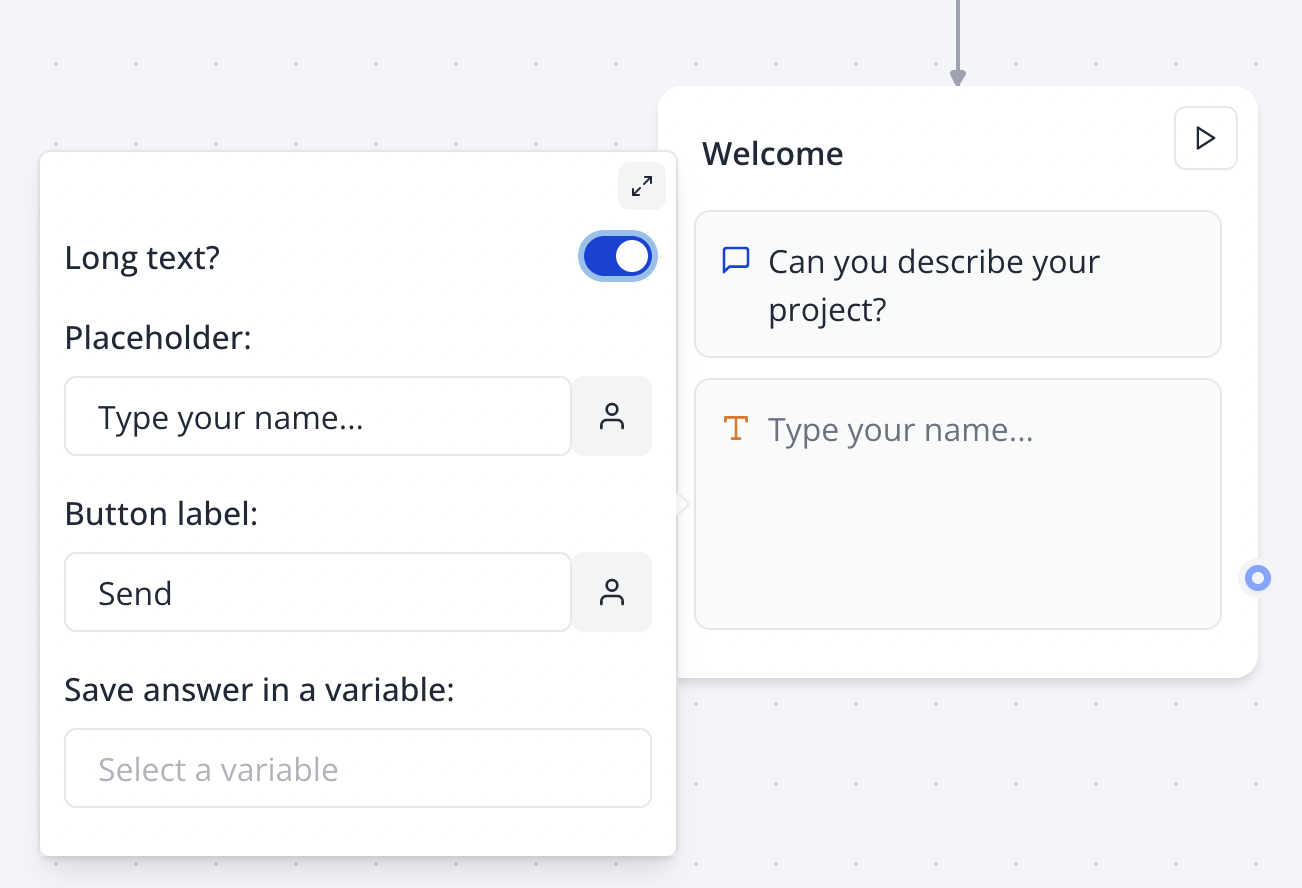Click the gray arrow connector entering Welcome
This screenshot has height=888, width=1302.
(958, 40)
